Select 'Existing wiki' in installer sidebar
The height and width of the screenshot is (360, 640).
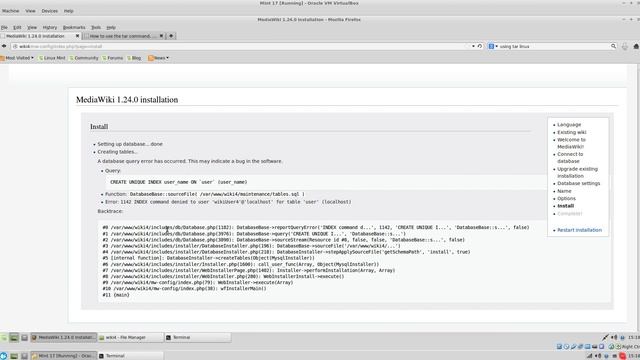pos(571,132)
